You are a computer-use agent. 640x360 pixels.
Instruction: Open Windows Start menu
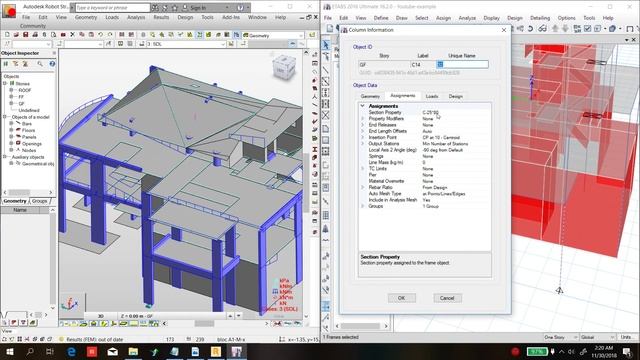tap(9, 351)
